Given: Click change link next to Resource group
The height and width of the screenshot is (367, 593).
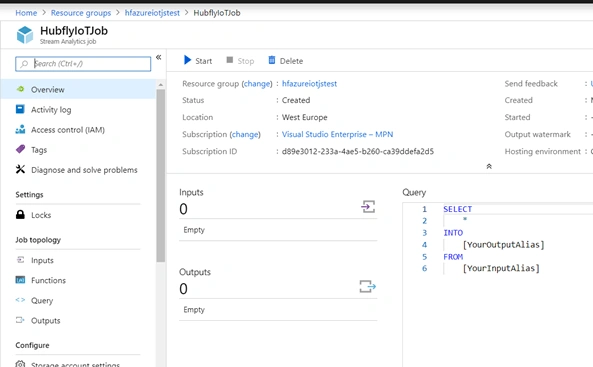Looking at the screenshot, I should tap(257, 84).
